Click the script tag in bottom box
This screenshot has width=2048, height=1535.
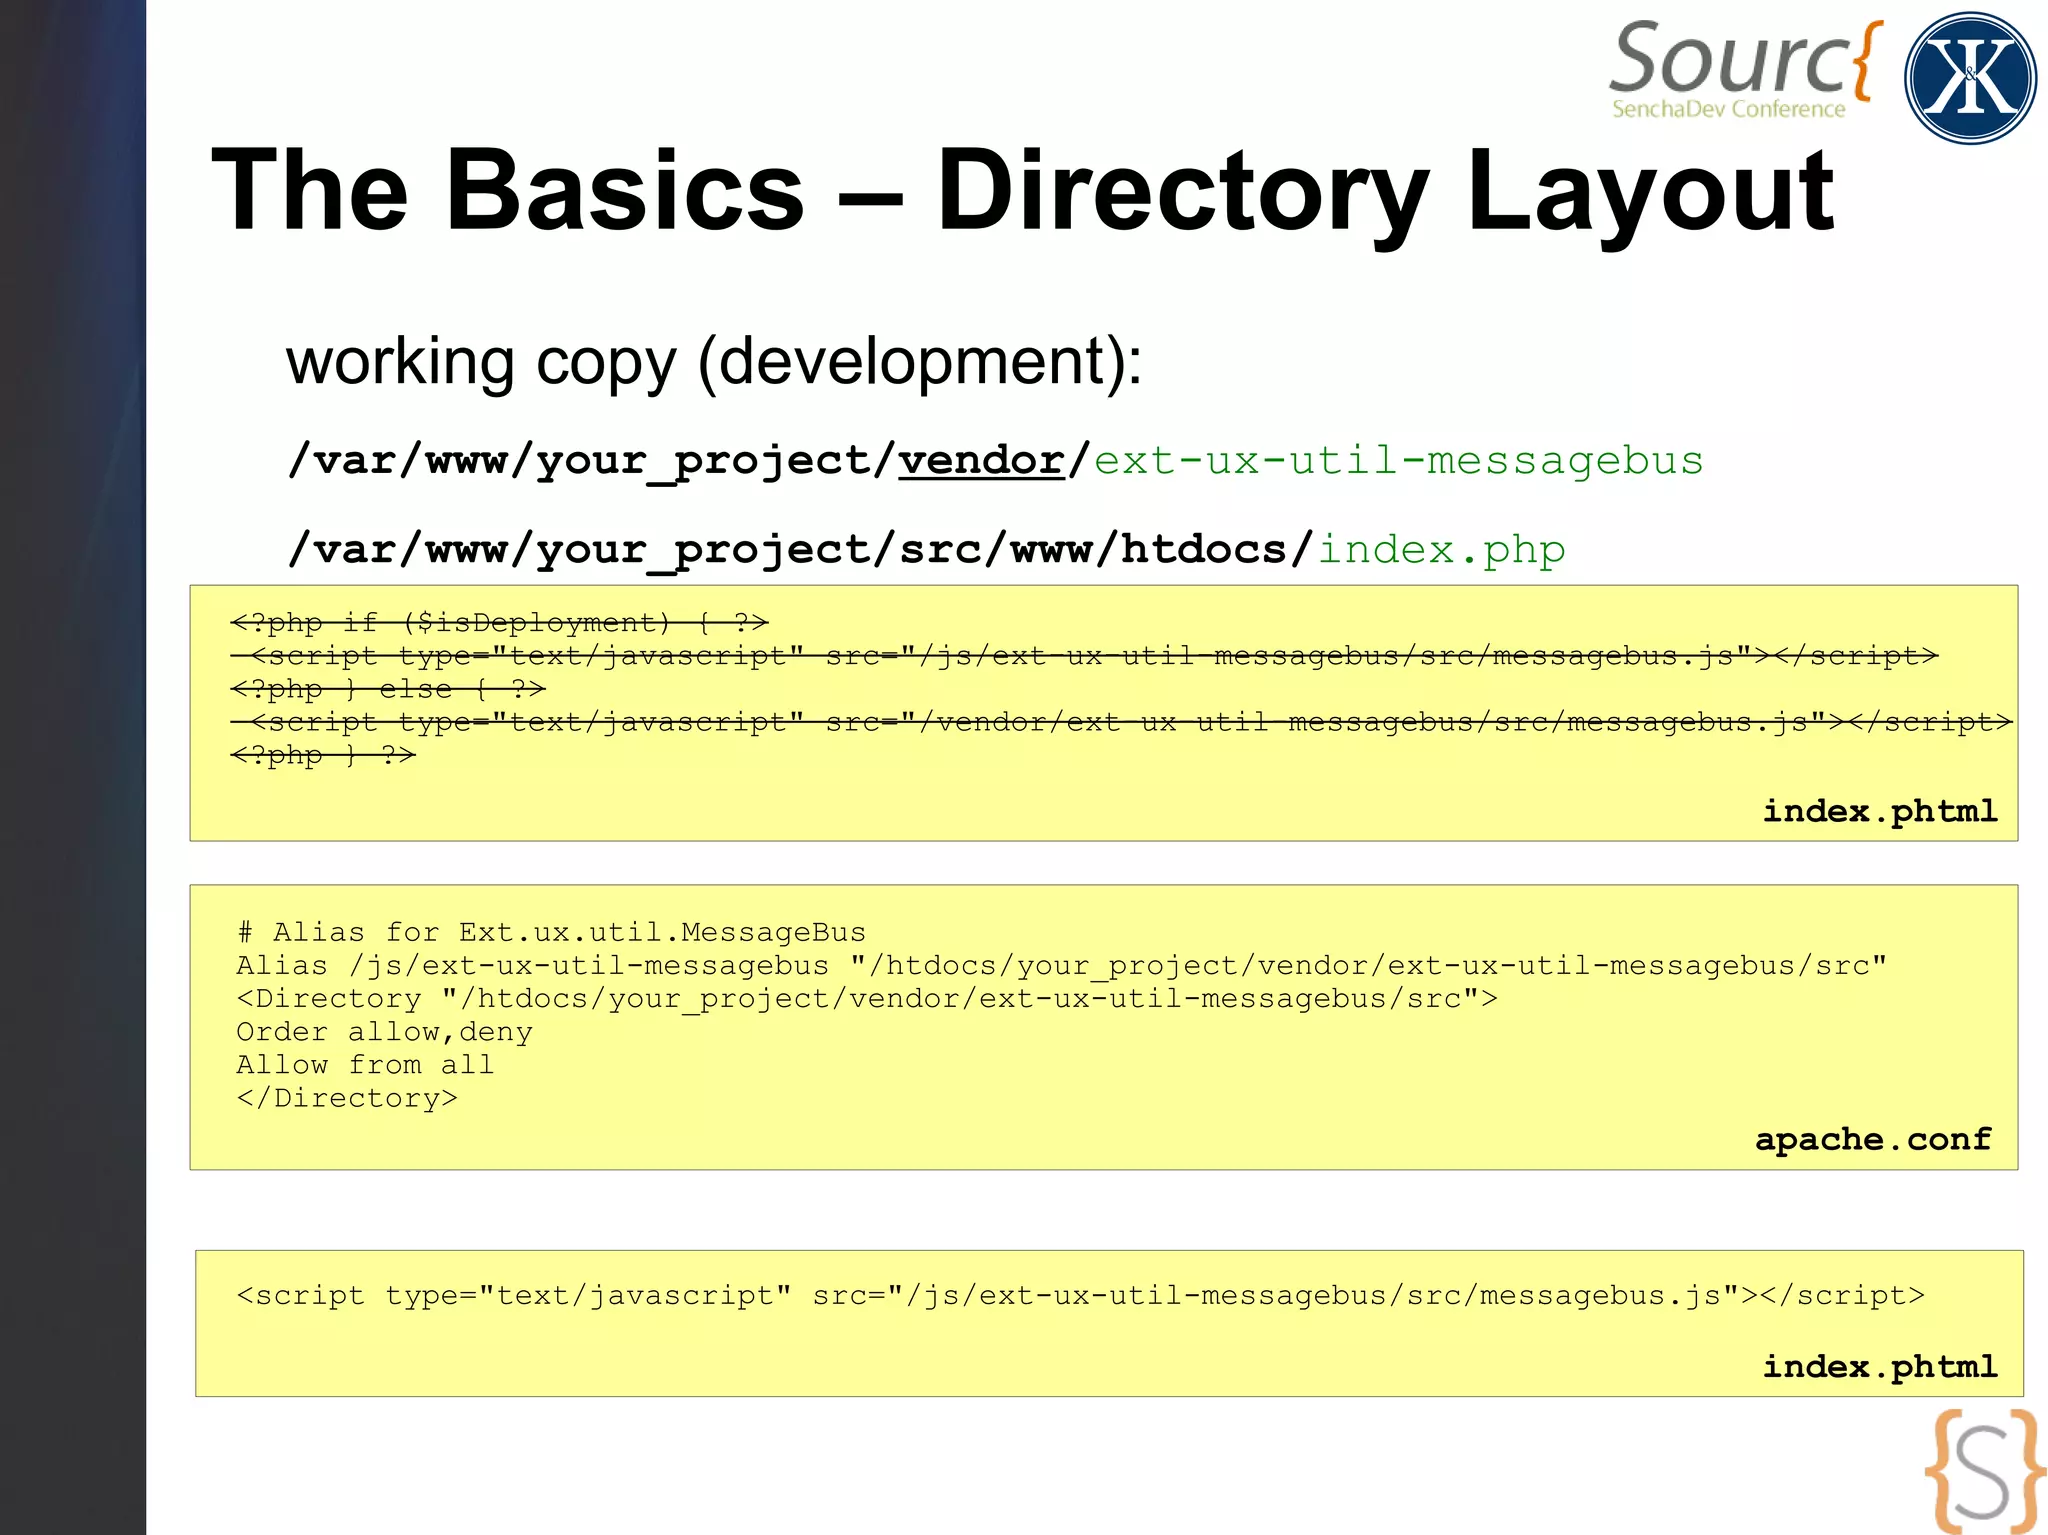1080,1295
